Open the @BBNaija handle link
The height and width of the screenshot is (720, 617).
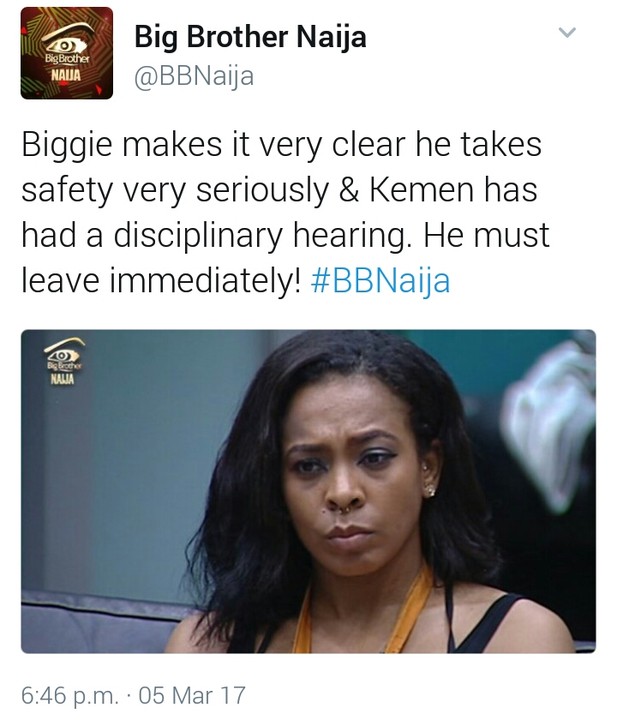(x=194, y=76)
